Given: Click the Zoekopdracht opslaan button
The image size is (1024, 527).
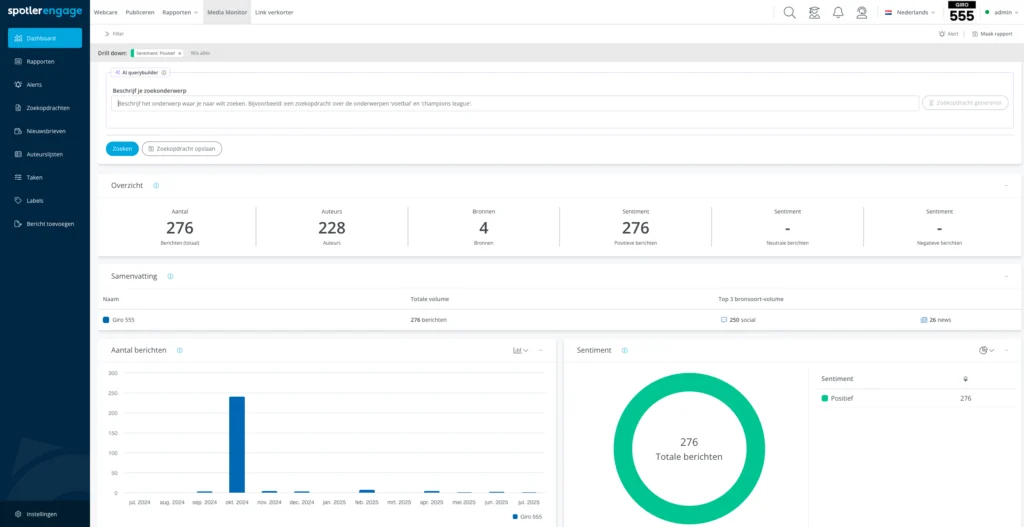Looking at the screenshot, I should (x=181, y=148).
